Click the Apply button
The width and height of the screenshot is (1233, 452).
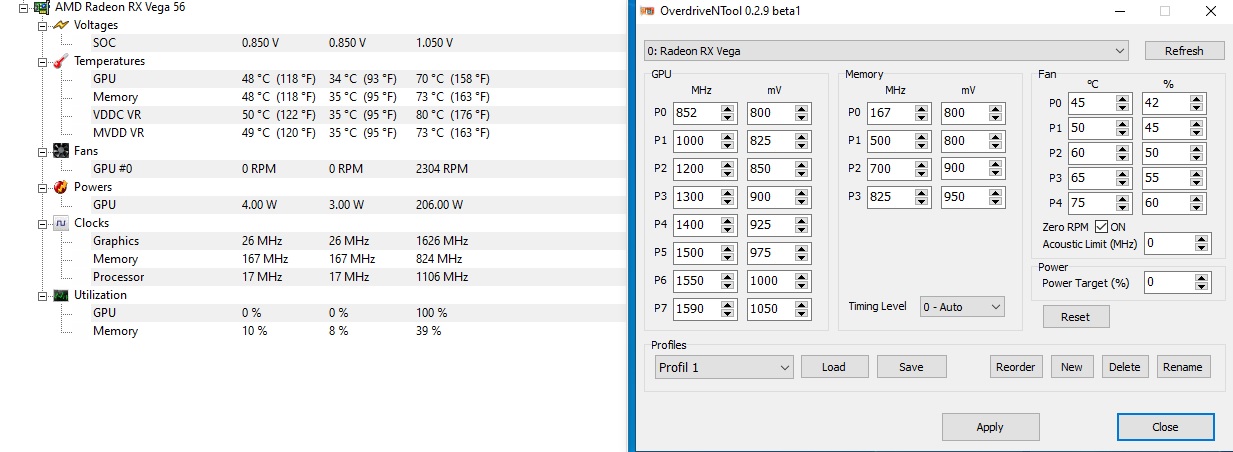click(x=990, y=427)
